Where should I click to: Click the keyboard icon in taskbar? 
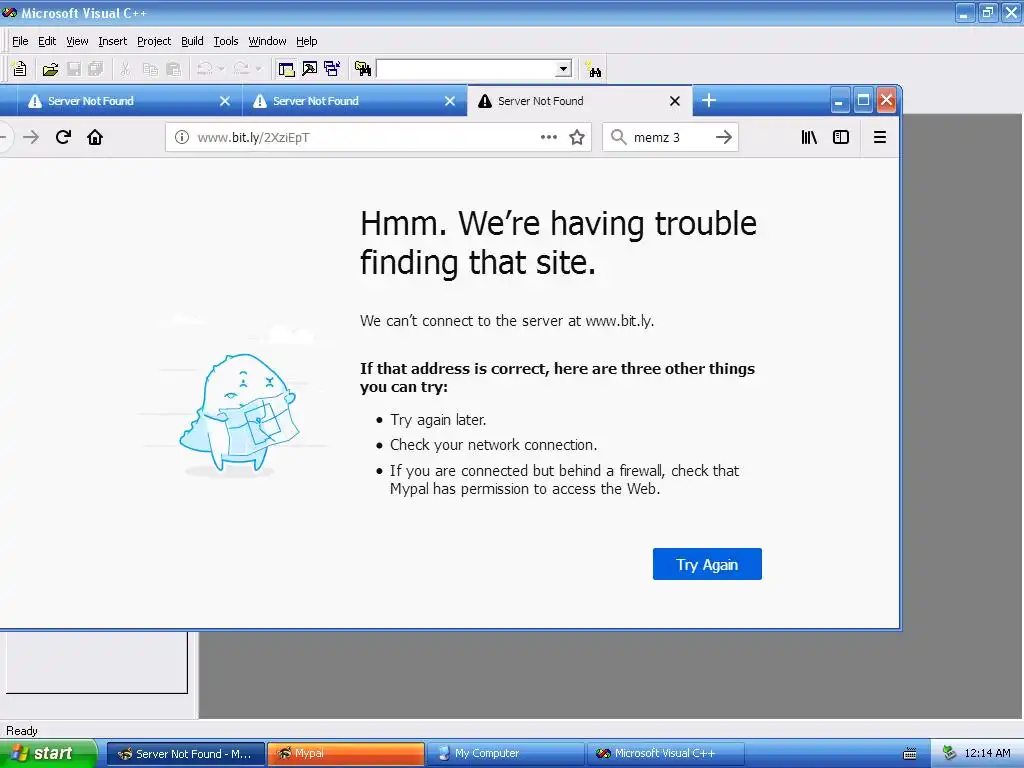[910, 754]
